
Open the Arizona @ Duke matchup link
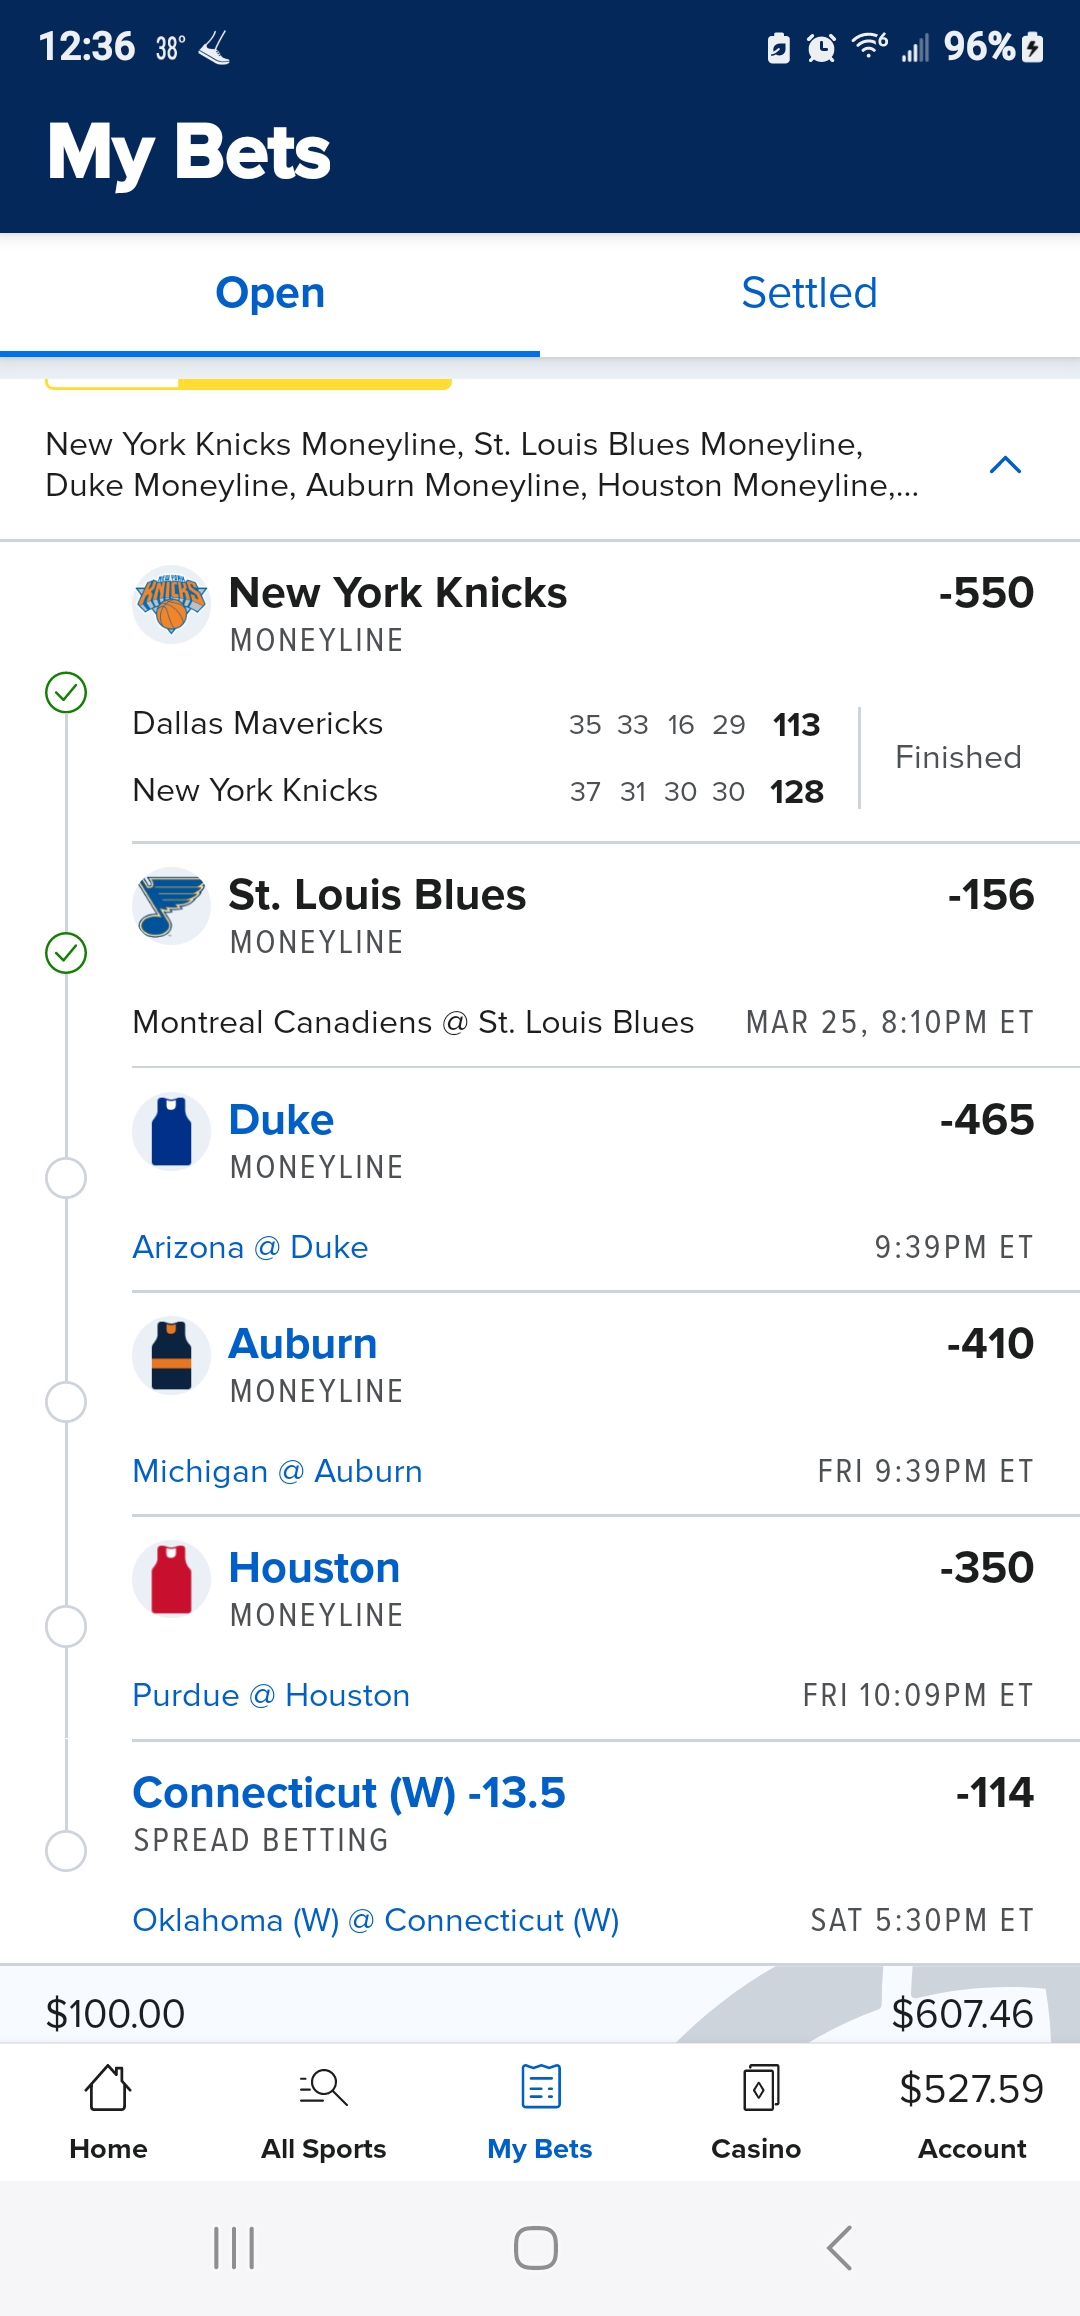pyautogui.click(x=250, y=1248)
